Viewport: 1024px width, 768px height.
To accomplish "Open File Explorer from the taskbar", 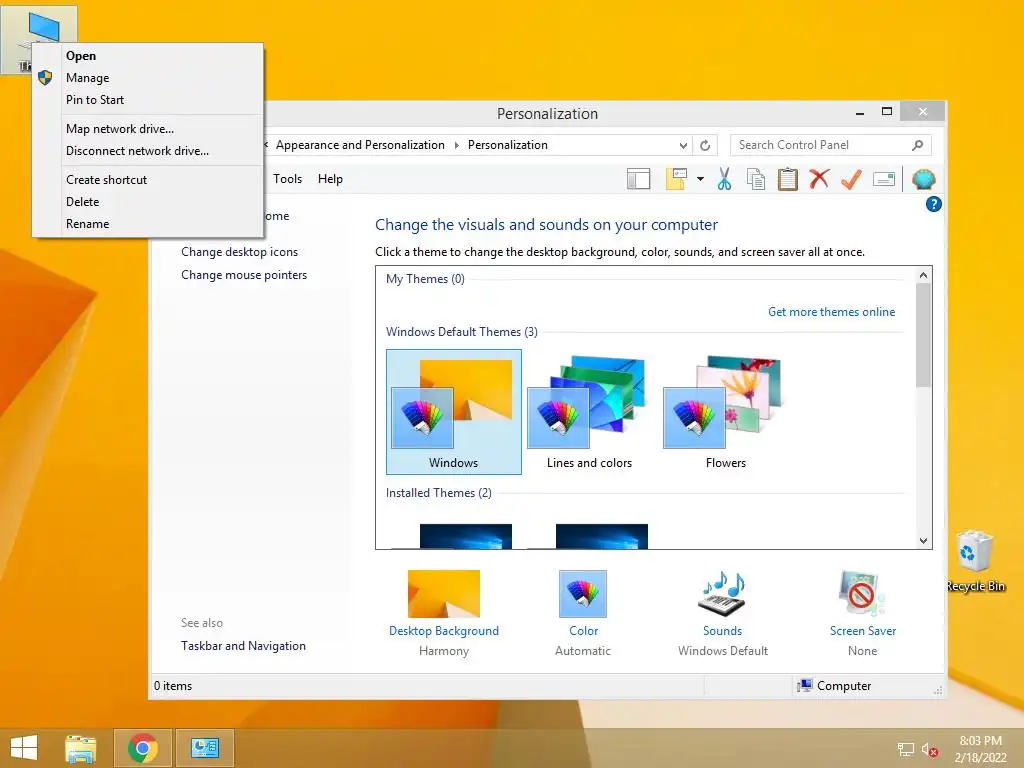I will pyautogui.click(x=81, y=748).
